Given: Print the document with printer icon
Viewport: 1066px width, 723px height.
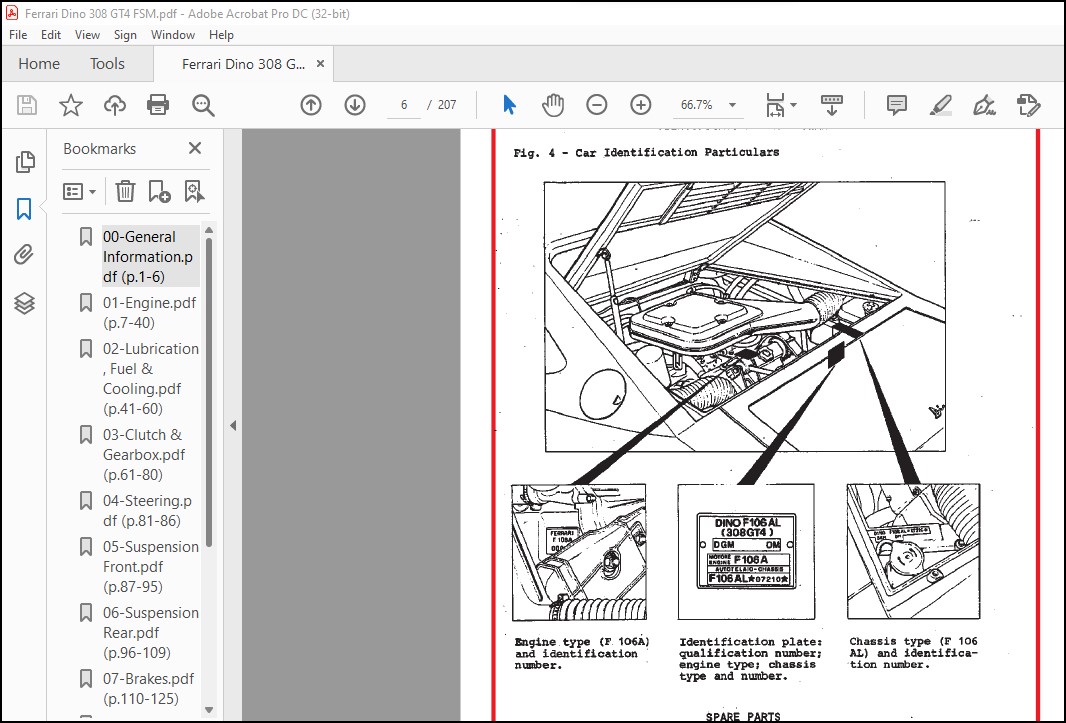Looking at the screenshot, I should click(158, 105).
